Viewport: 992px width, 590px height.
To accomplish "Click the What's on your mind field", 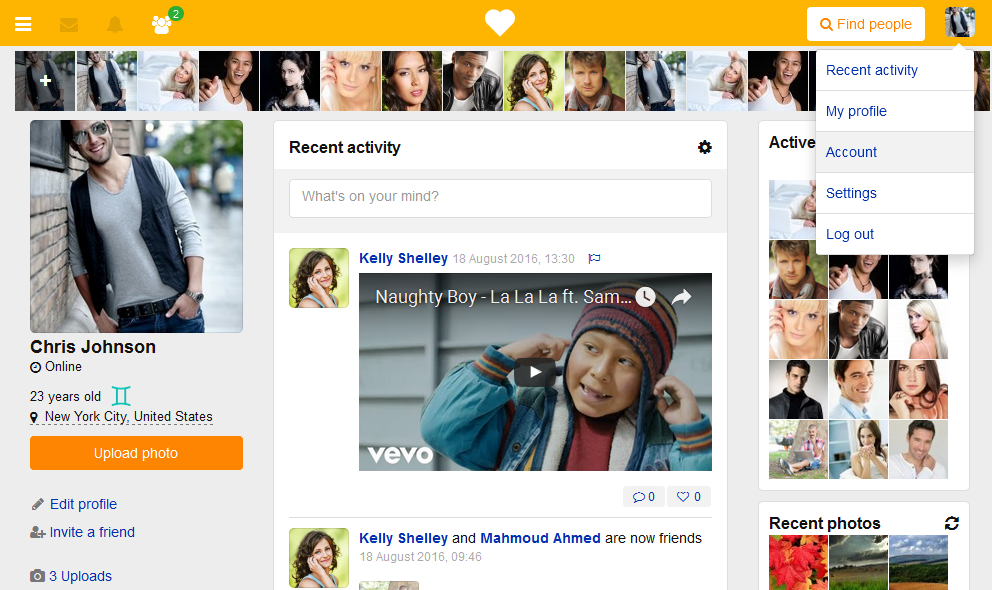I will (500, 199).
